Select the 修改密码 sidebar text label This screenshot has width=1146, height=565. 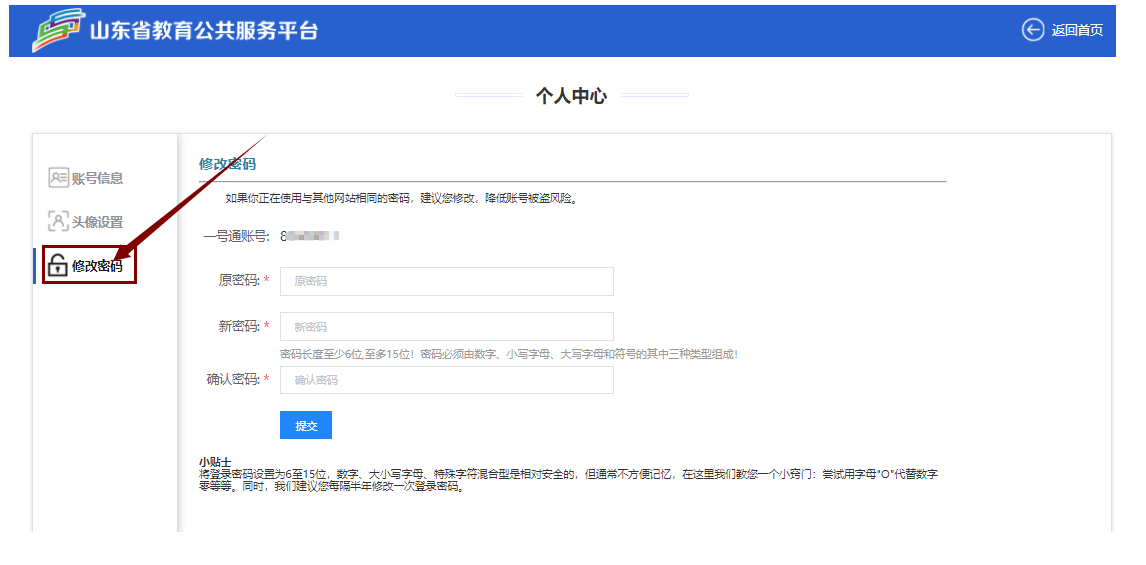click(97, 266)
